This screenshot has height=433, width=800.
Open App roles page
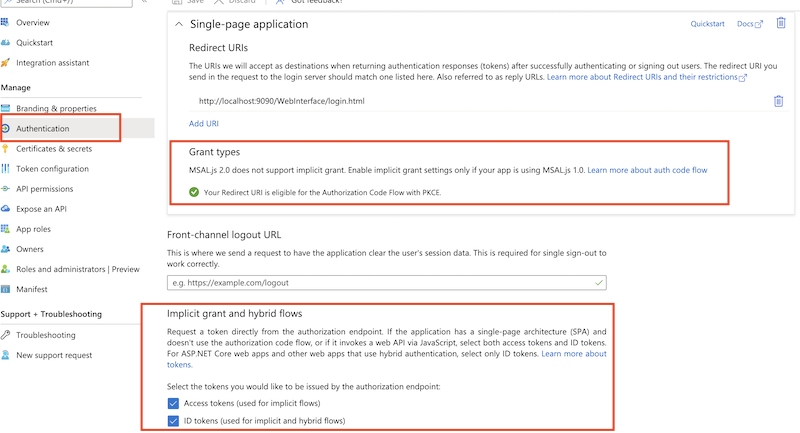click(x=33, y=229)
